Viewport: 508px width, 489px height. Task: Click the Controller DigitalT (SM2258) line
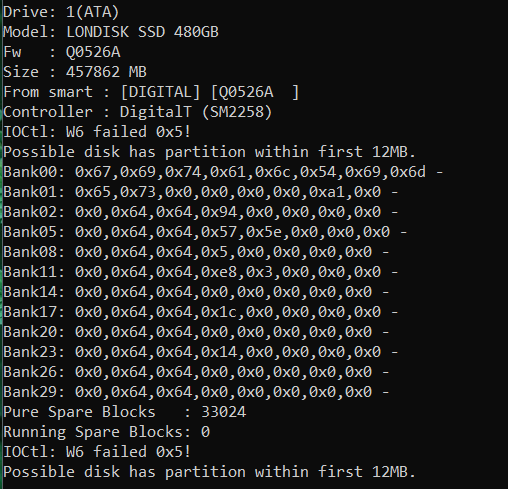coord(138,112)
